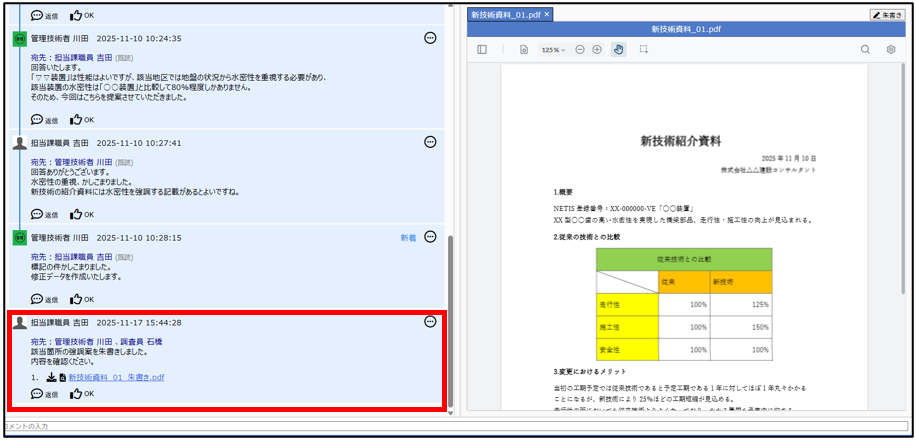Image resolution: width=917 pixels, height=441 pixels.
Task: Switch to the 新技術資料_01.pdf tab
Action: point(505,15)
